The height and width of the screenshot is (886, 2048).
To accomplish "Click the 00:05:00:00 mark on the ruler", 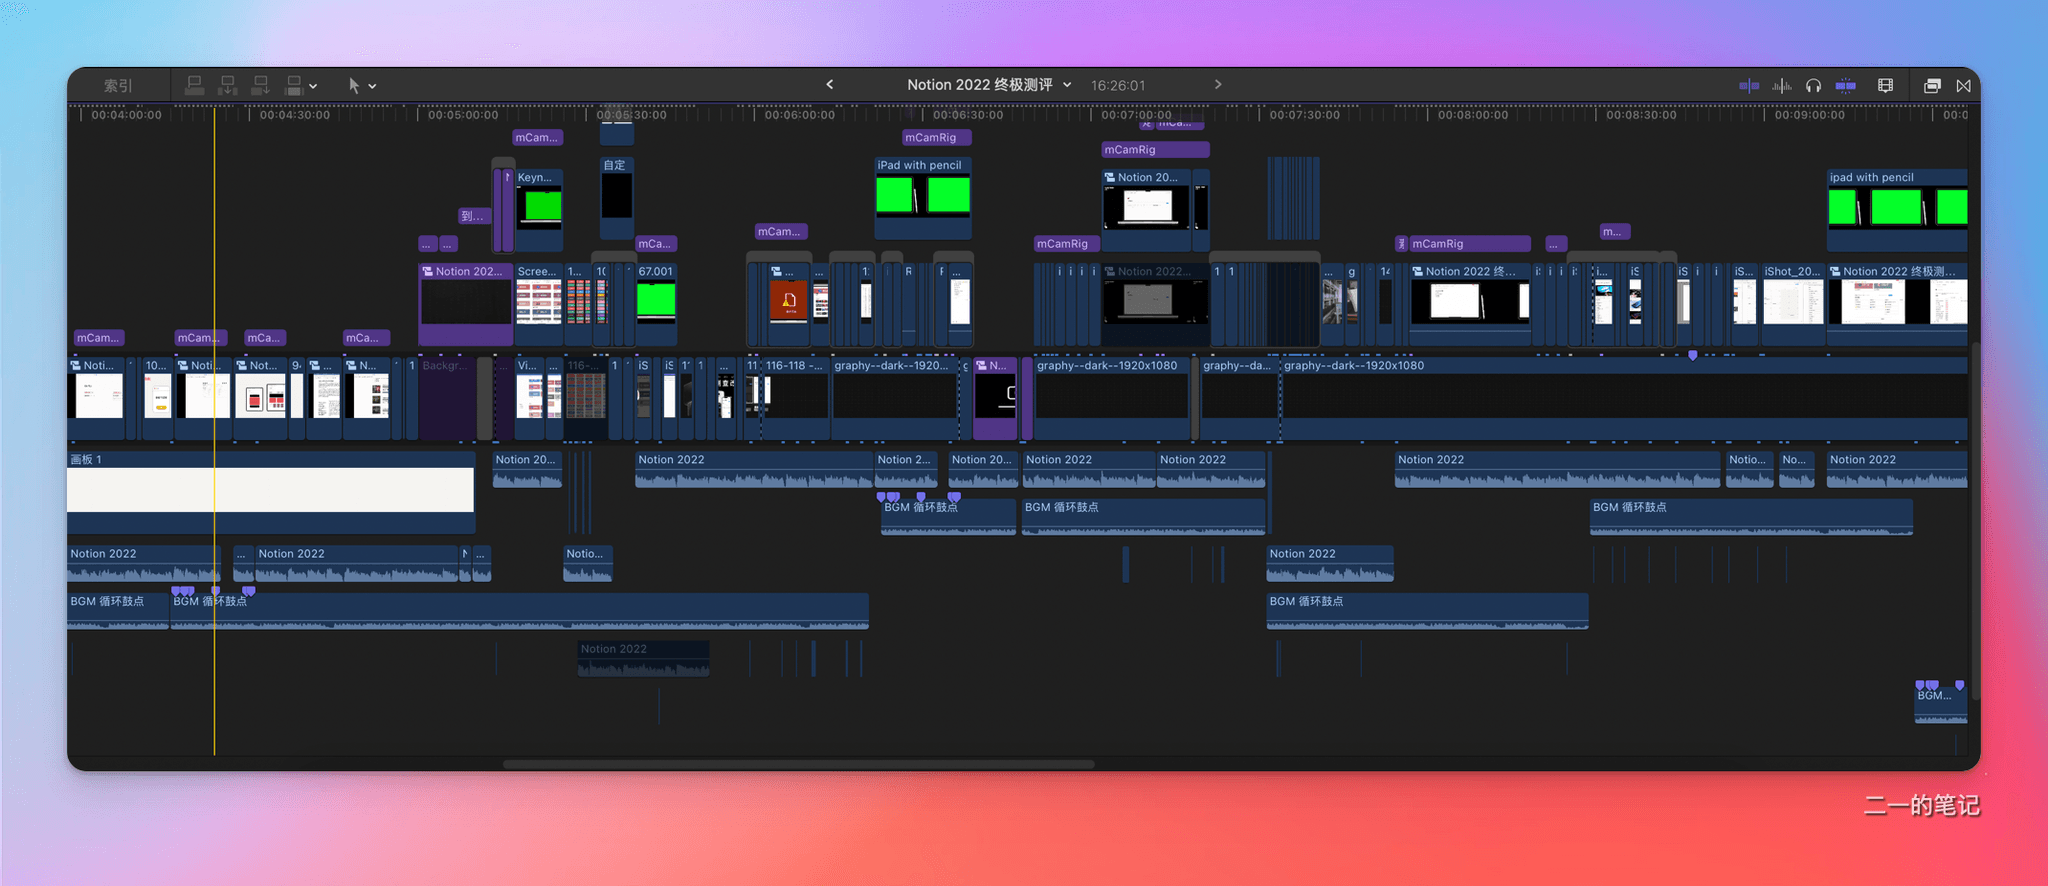I will [x=463, y=115].
